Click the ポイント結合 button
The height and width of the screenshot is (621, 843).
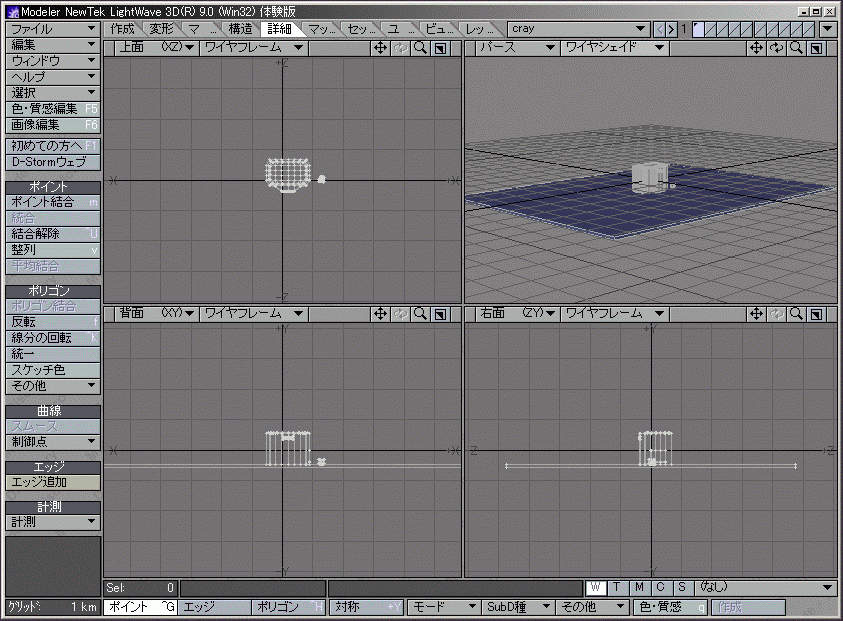(x=52, y=202)
